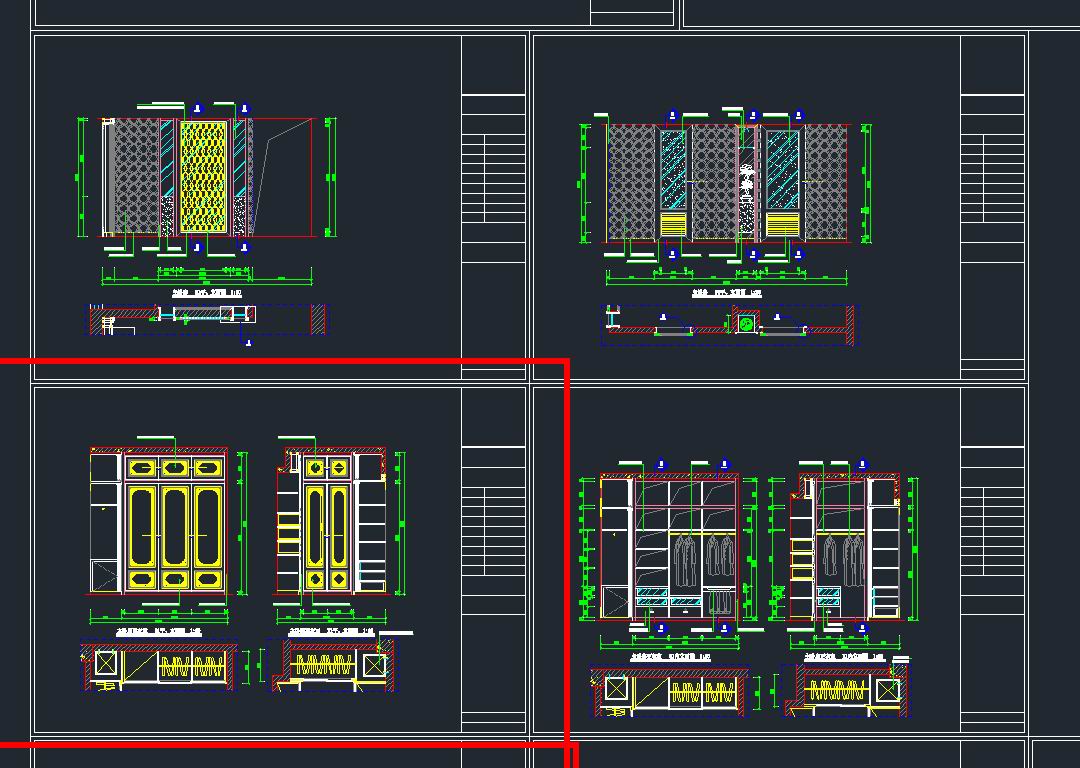Click the caption text under the top-left elevation
The width and height of the screenshot is (1080, 768).
click(x=207, y=293)
